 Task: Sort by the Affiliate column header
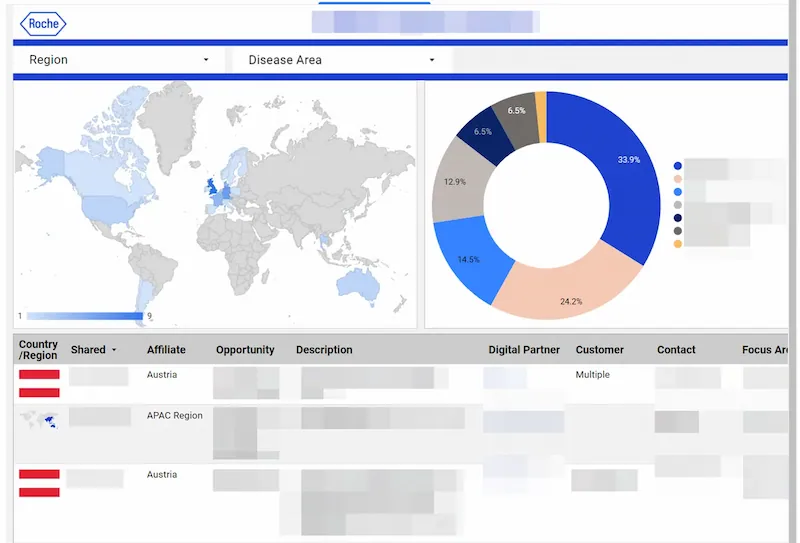coord(166,350)
